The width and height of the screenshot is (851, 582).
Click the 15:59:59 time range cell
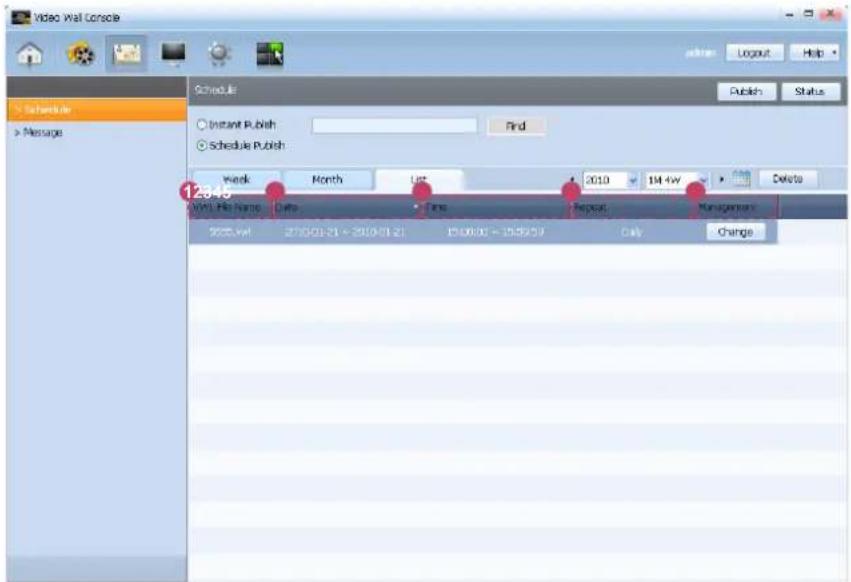(495, 232)
